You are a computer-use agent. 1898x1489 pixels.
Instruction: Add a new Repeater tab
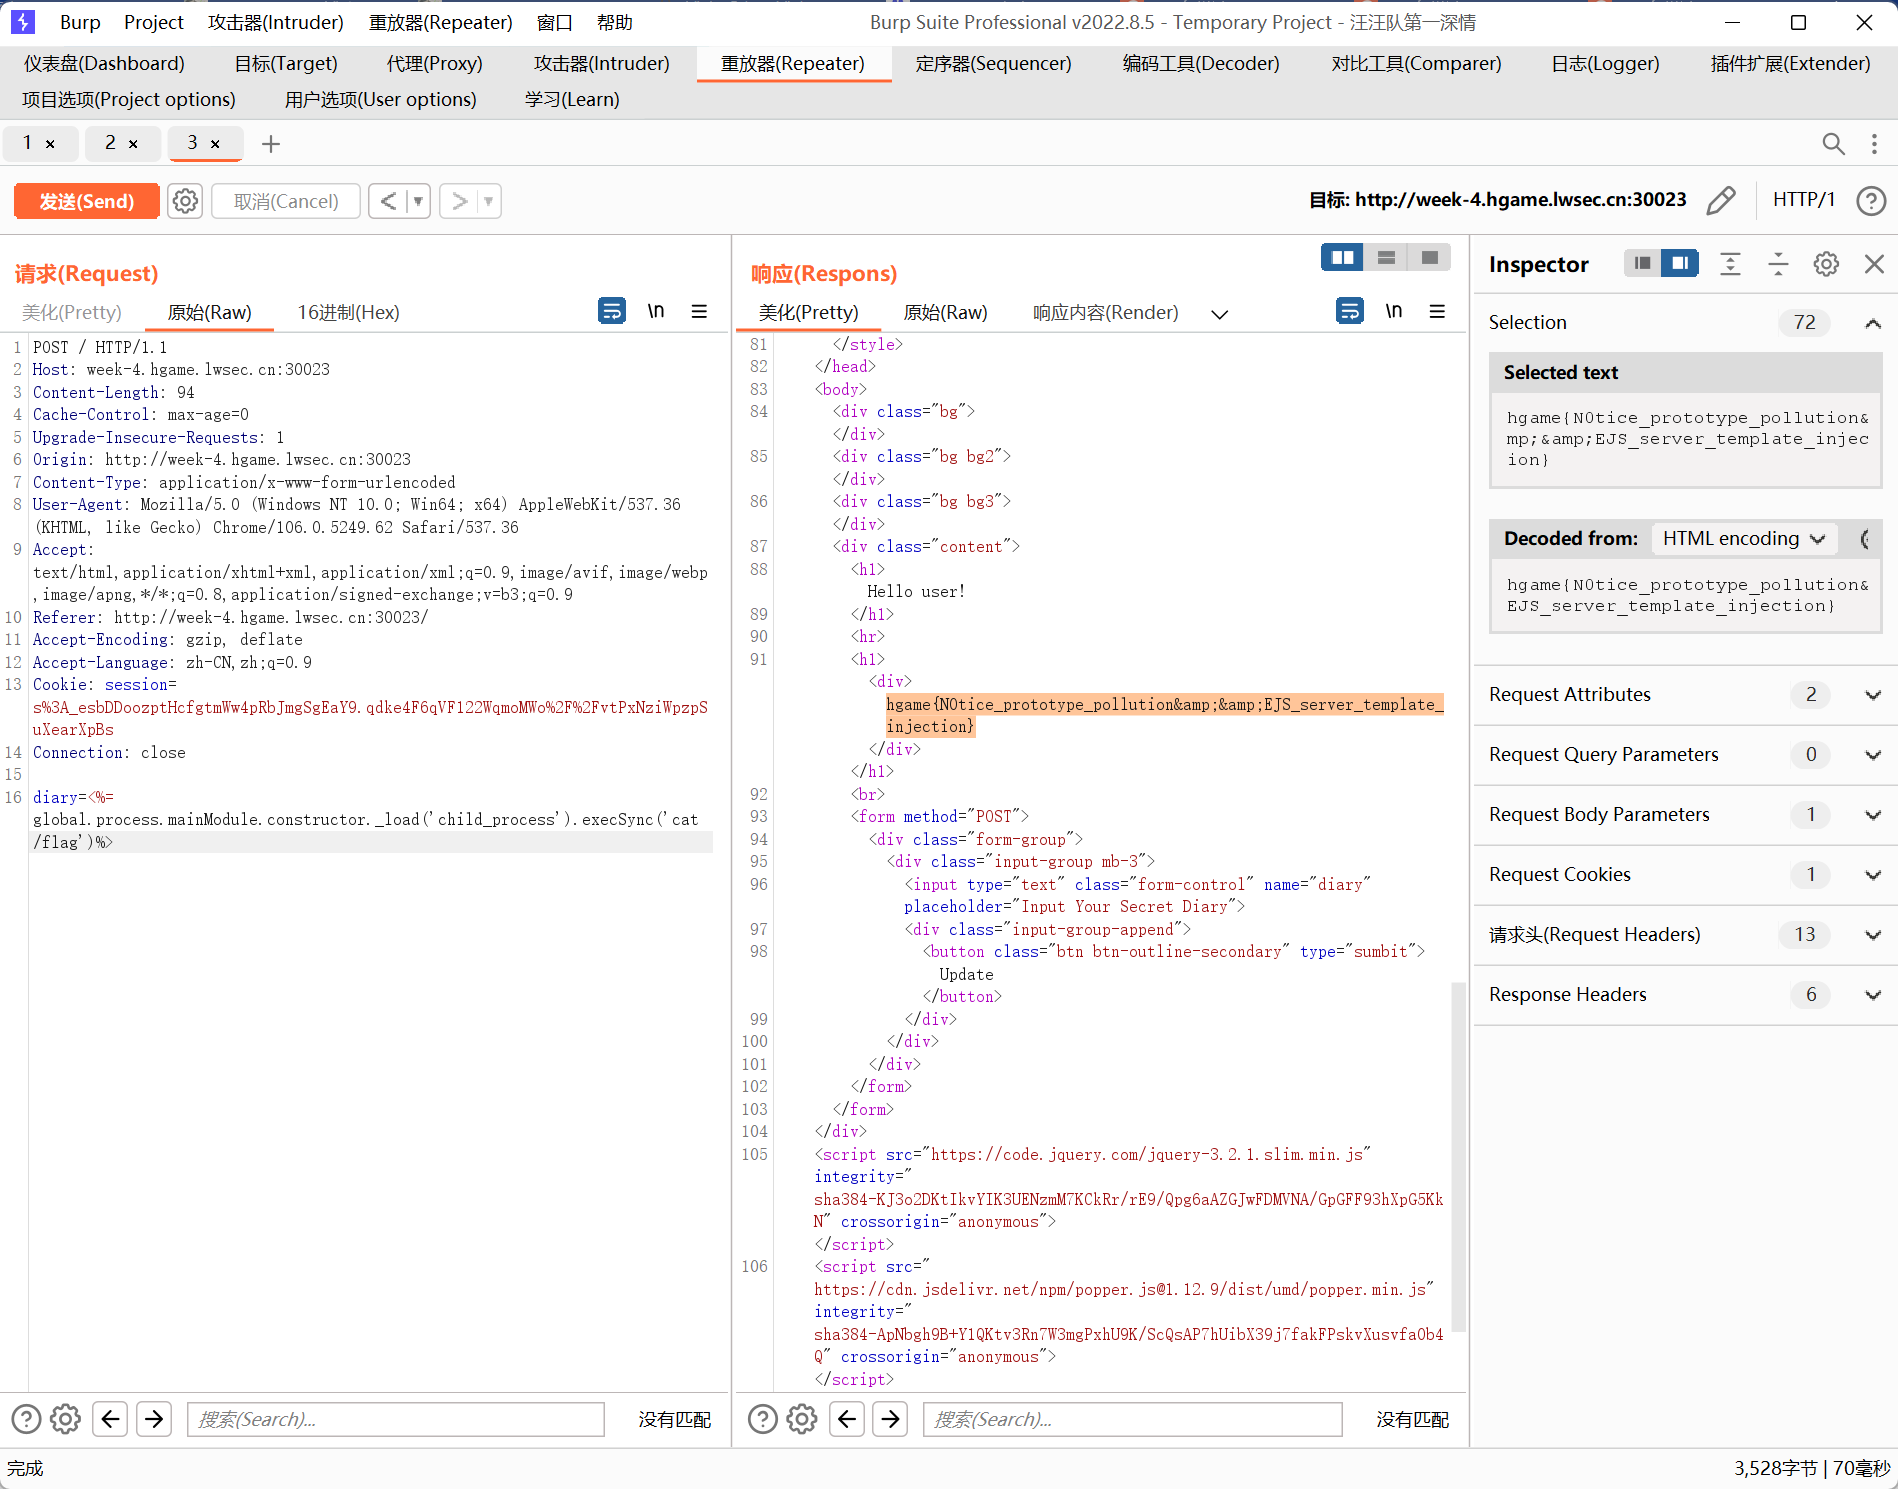click(270, 144)
